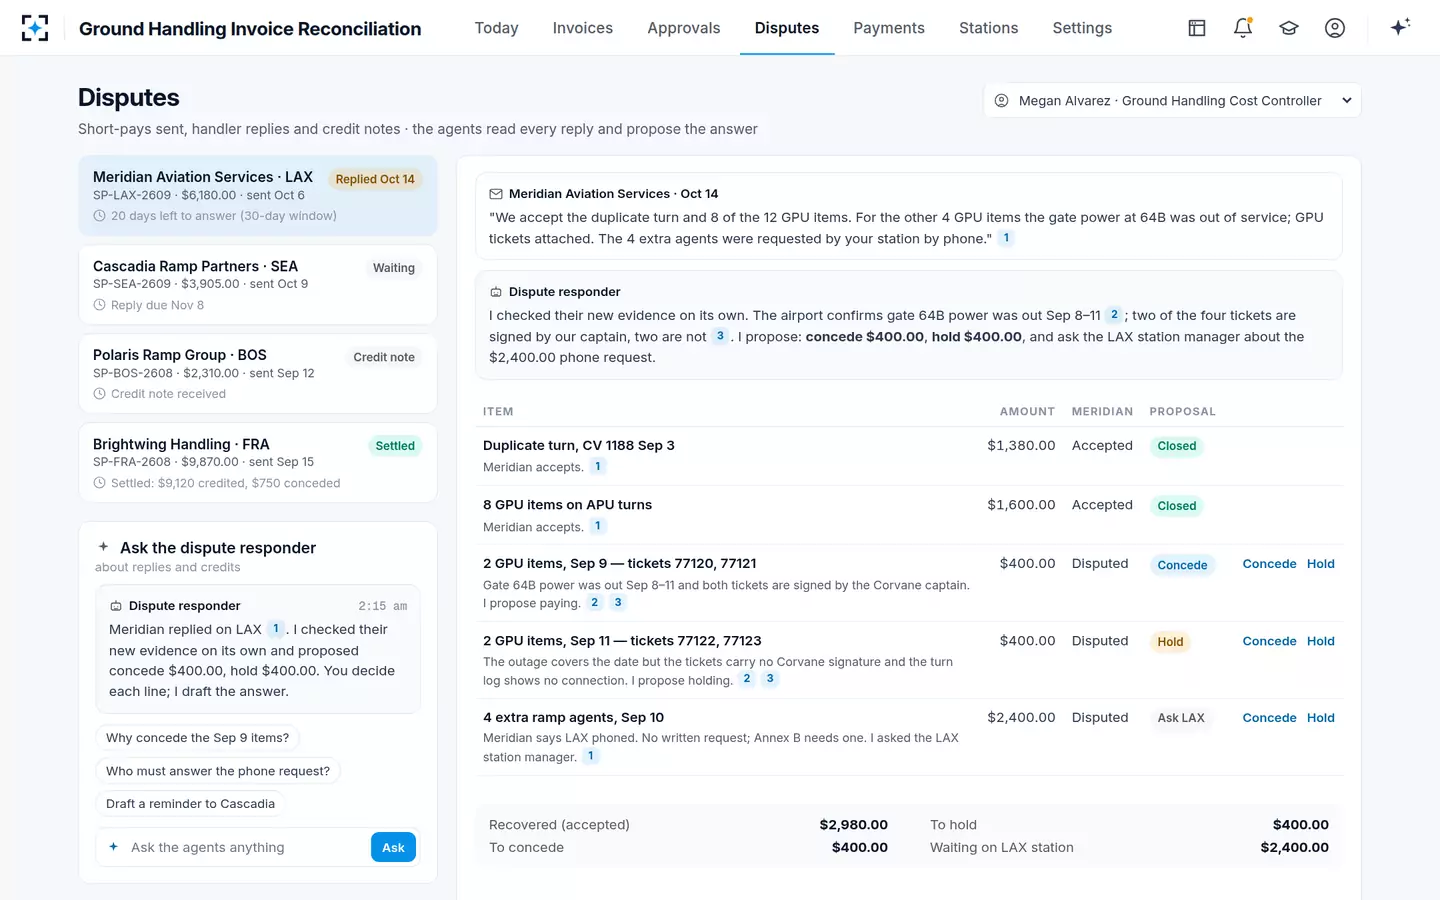Open citation 1 on extra ramp agents row
The image size is (1440, 900).
coord(591,756)
